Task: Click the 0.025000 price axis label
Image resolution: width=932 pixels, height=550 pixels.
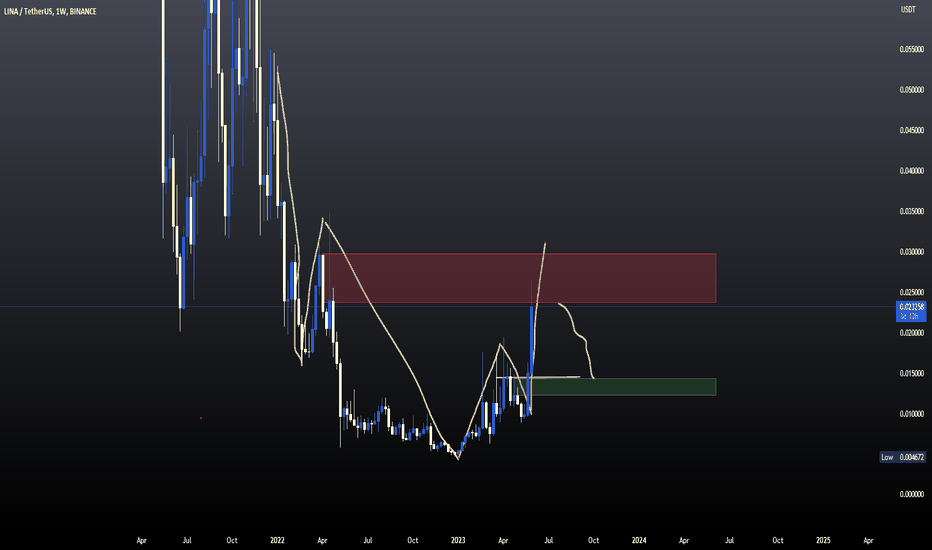Action: (912, 292)
